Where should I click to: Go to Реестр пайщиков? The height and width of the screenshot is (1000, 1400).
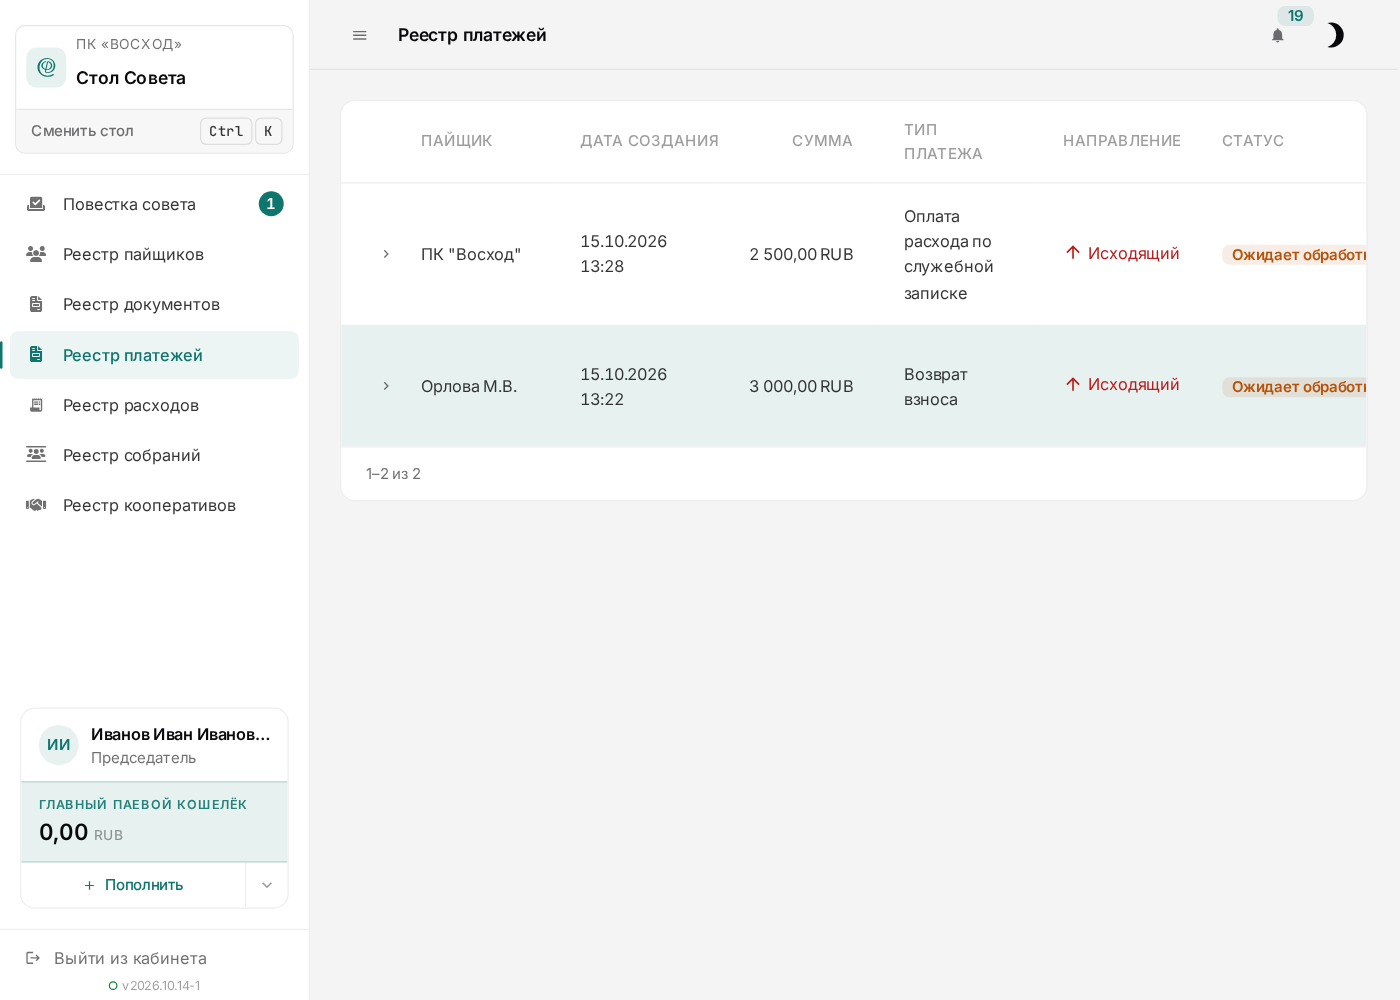click(154, 254)
